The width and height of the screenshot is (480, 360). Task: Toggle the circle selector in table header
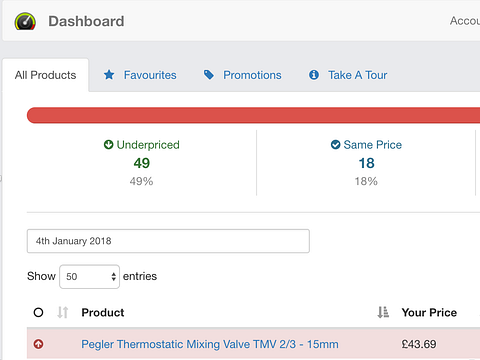tap(38, 312)
